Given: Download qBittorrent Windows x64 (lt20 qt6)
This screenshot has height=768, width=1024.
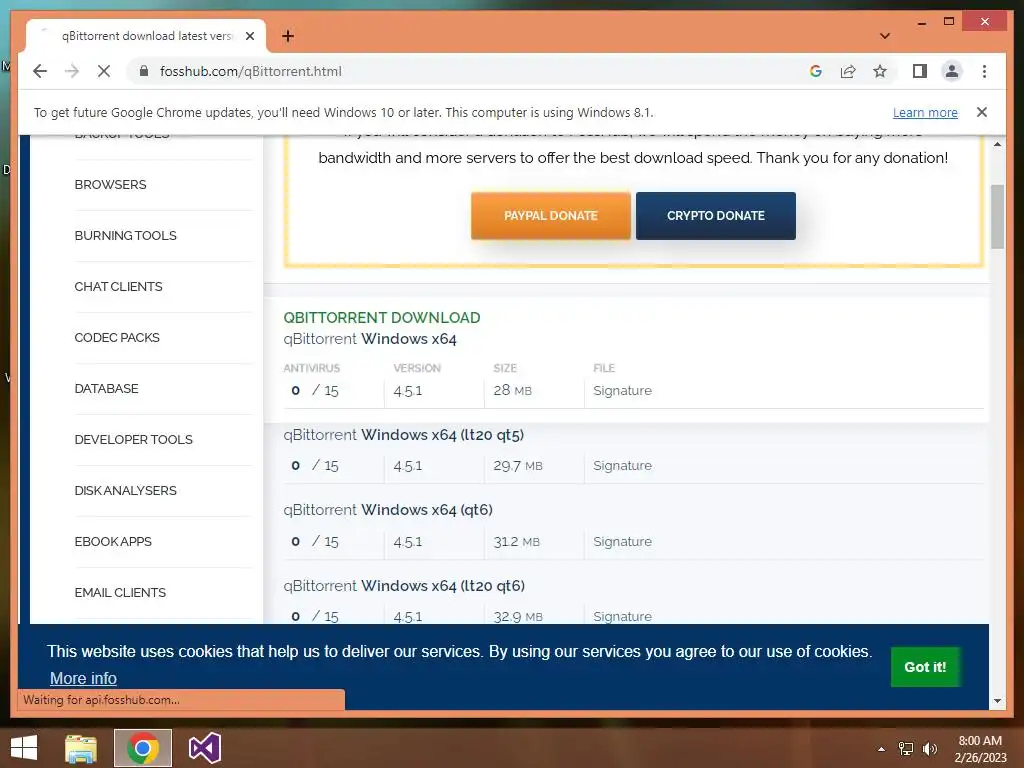Looking at the screenshot, I should [x=404, y=586].
